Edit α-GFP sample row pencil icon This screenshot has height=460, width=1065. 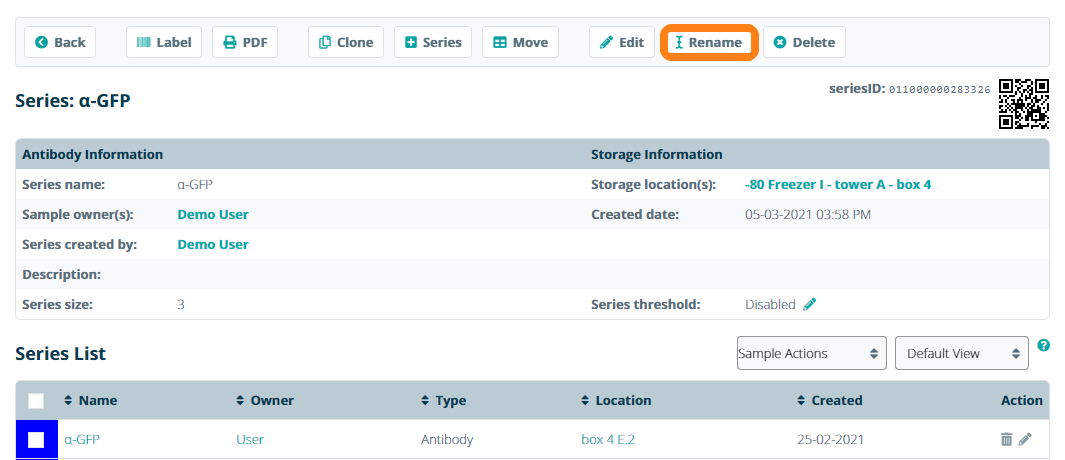(1025, 439)
